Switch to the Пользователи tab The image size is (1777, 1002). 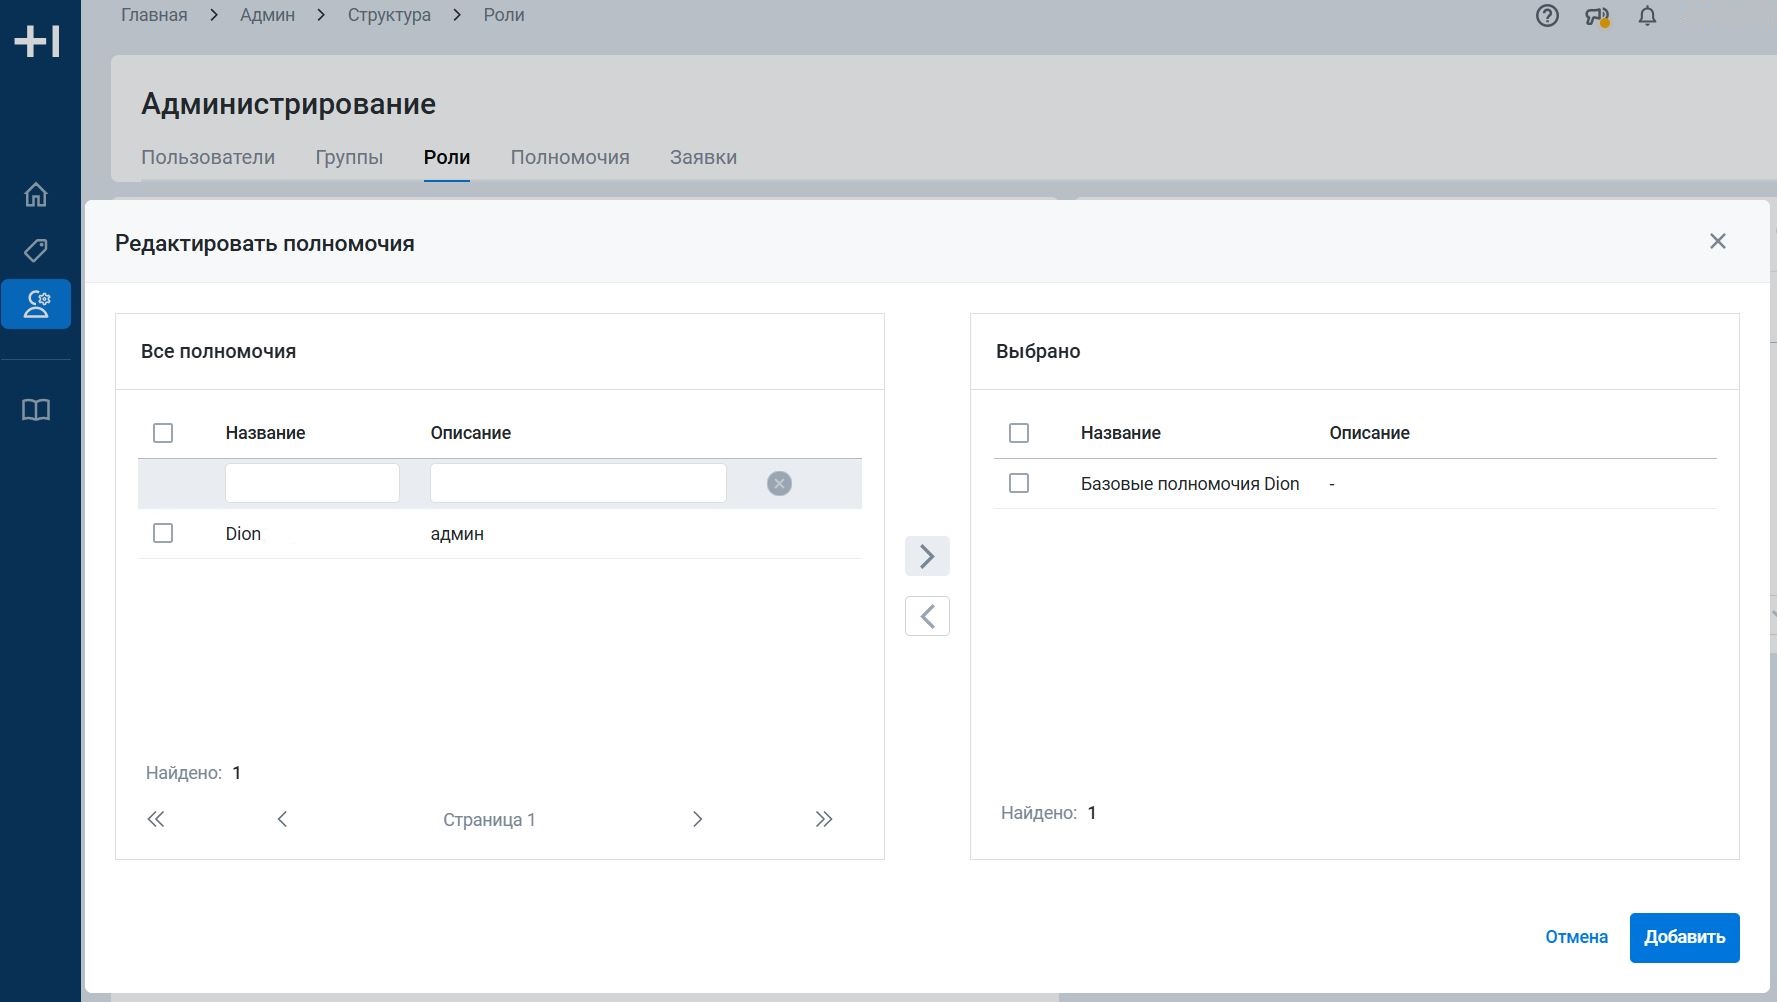208,157
